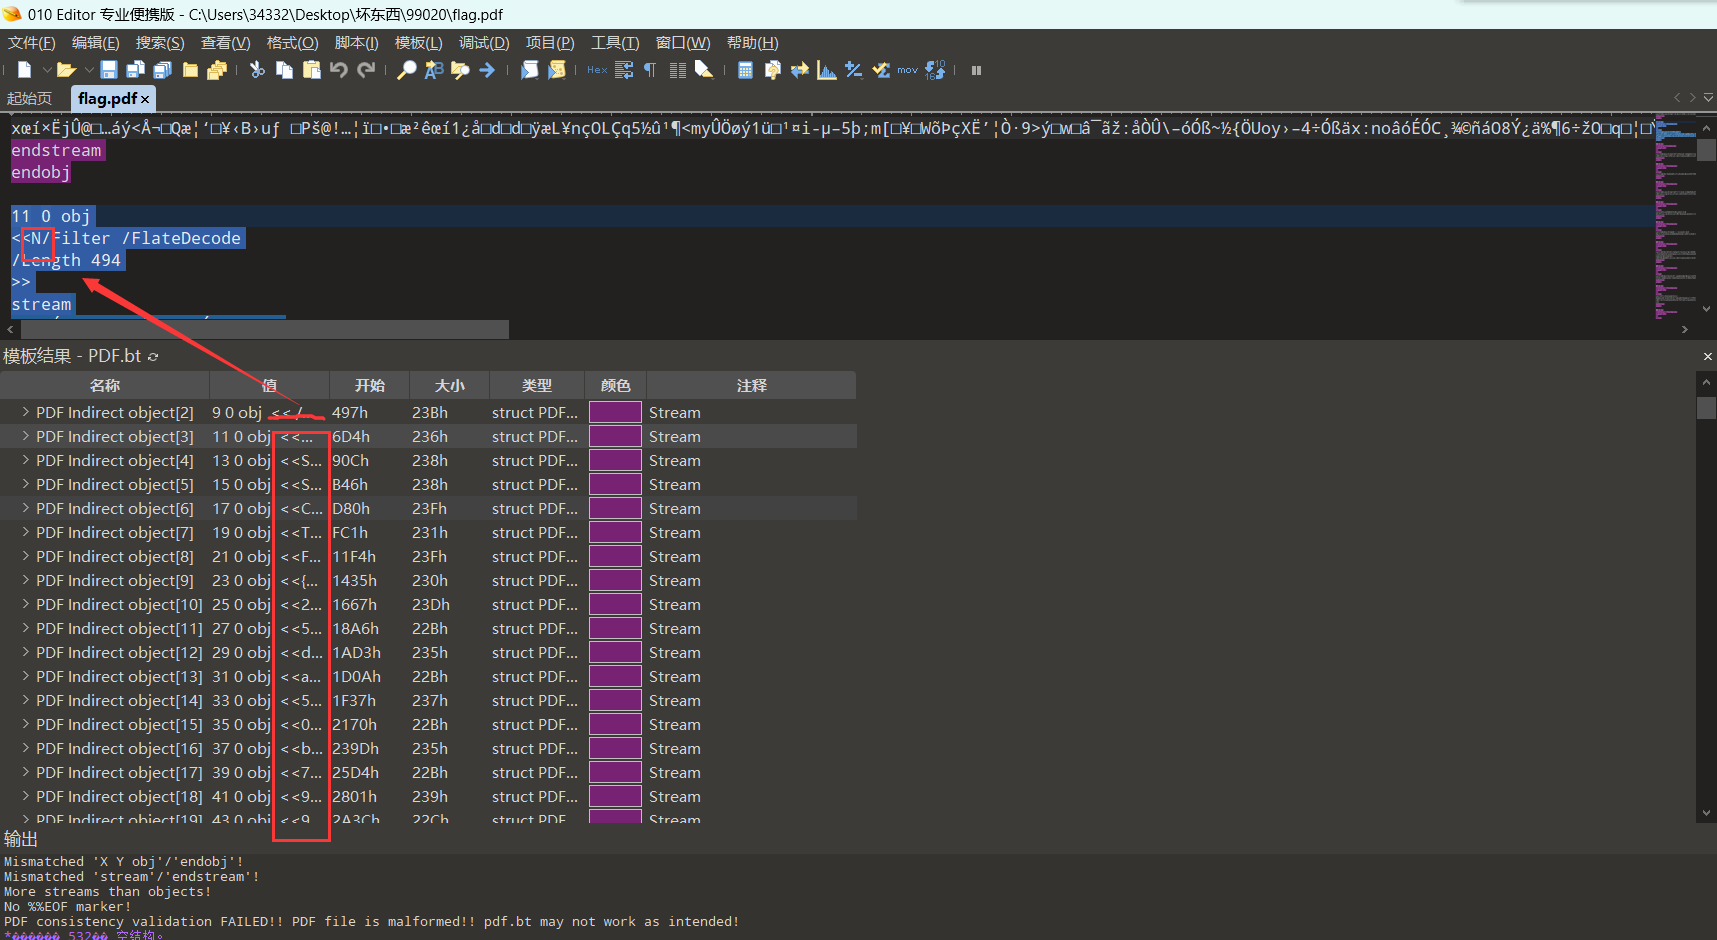Click the Cut scissors icon

pos(257,70)
